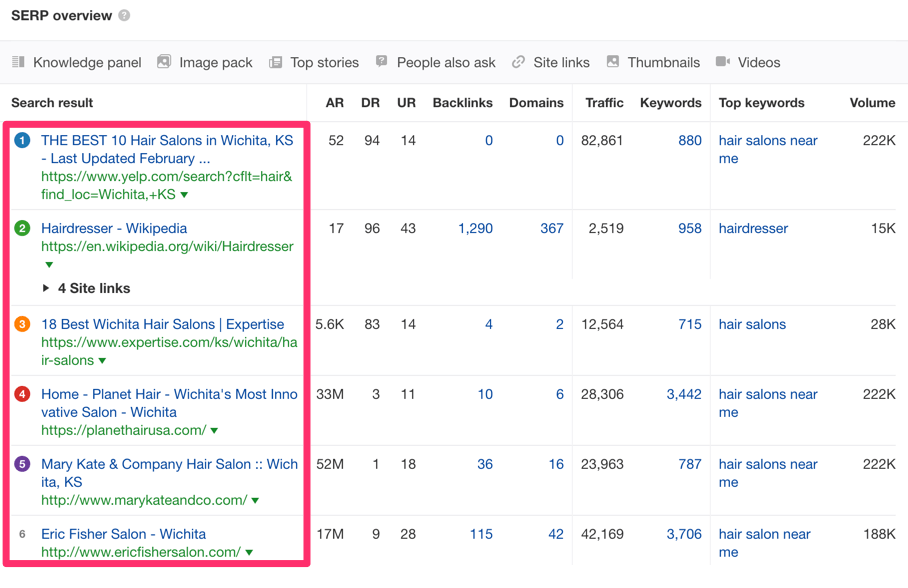Click the Image pack icon
Viewport: 908px width, 588px height.
(x=164, y=61)
